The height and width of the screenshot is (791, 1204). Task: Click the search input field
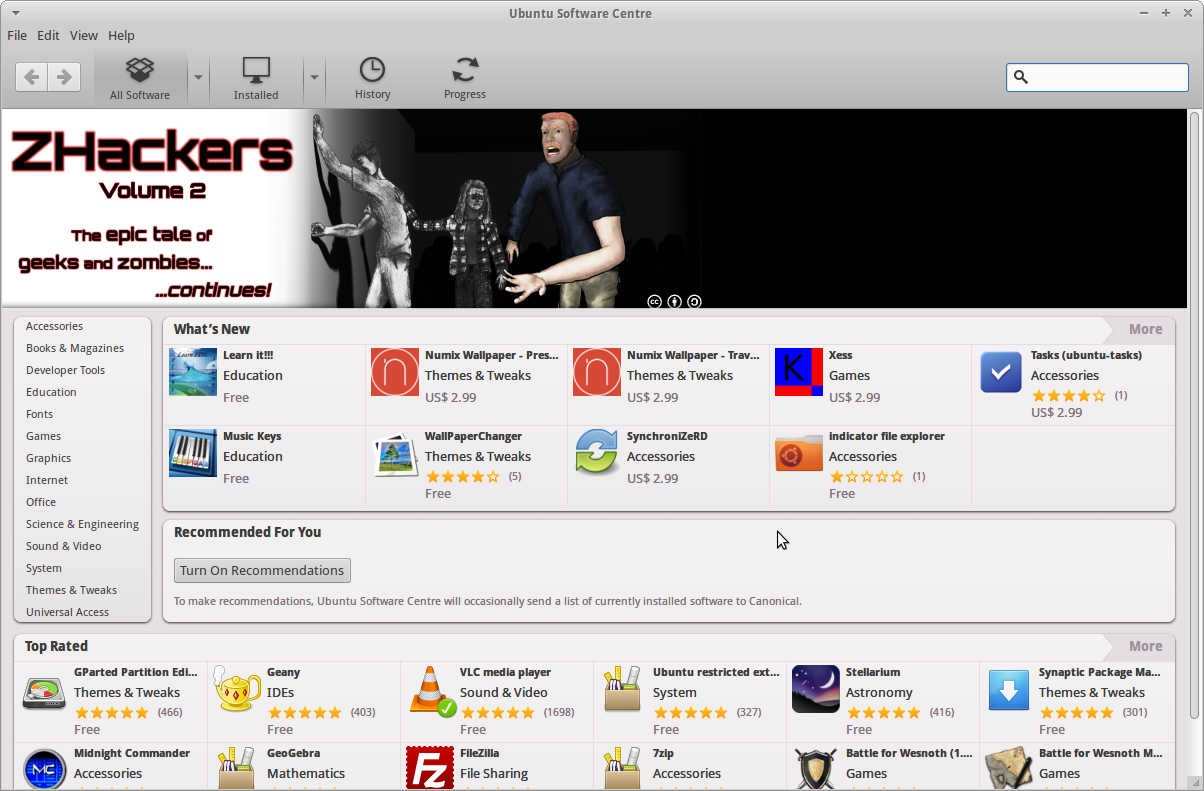[1097, 77]
